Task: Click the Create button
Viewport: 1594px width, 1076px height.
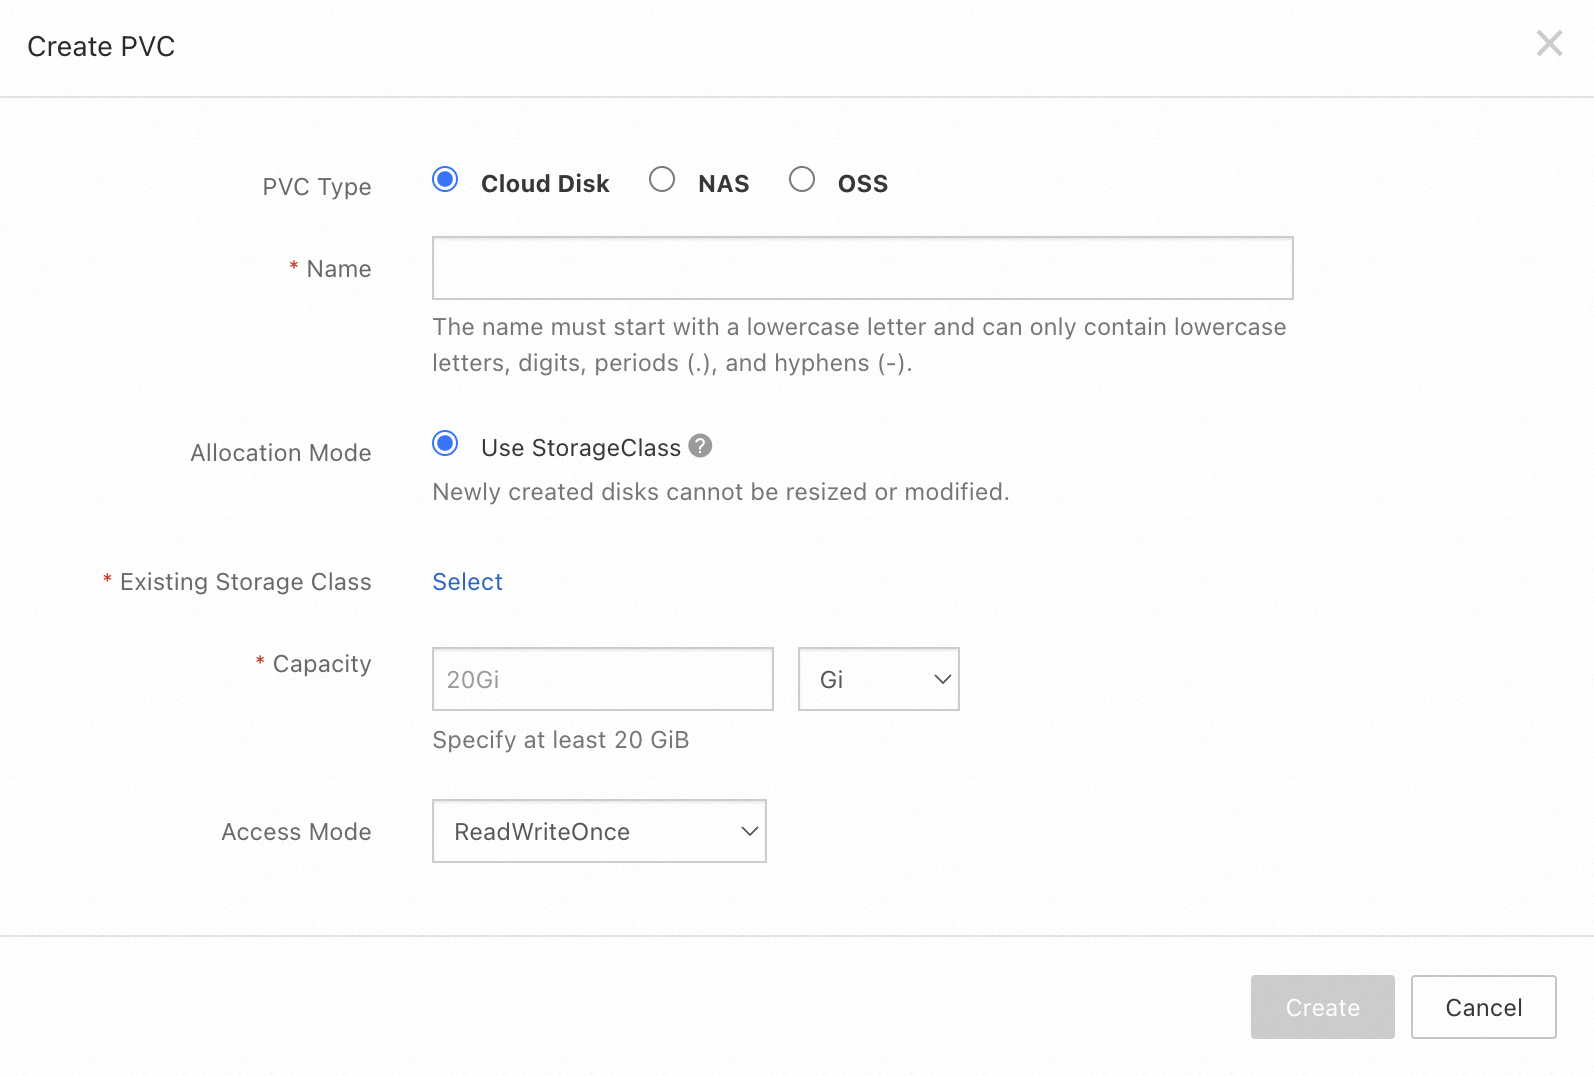Action: pyautogui.click(x=1322, y=1007)
